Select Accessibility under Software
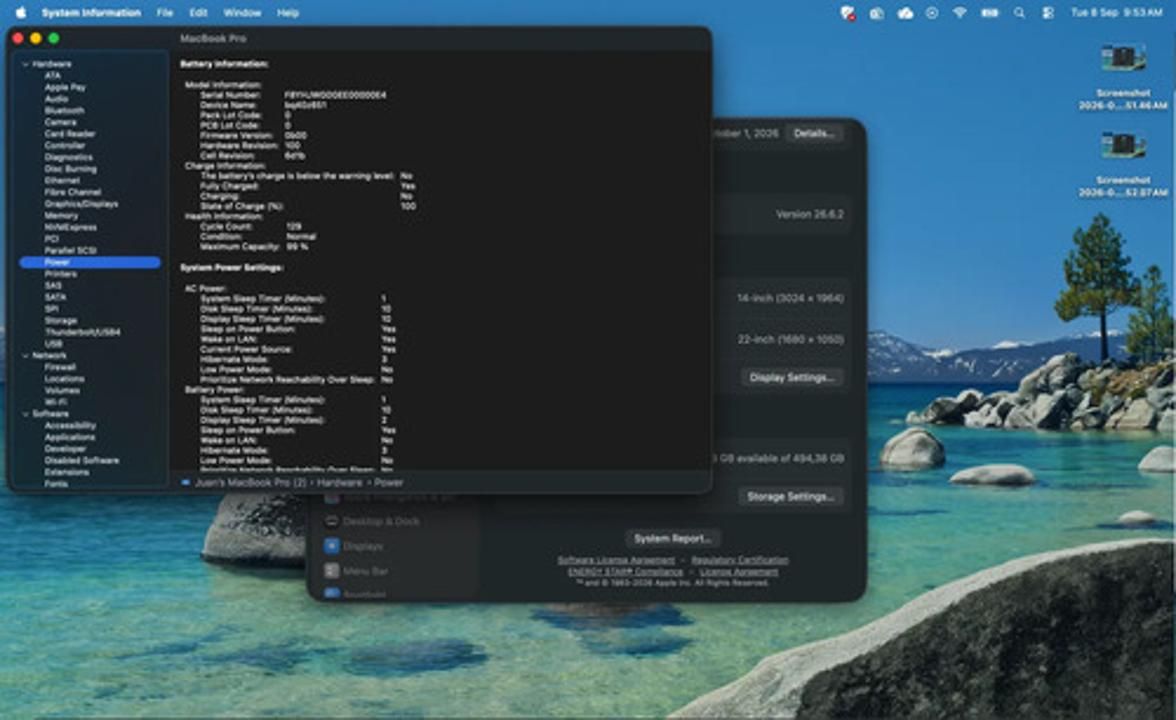1176x720 pixels. click(70, 426)
